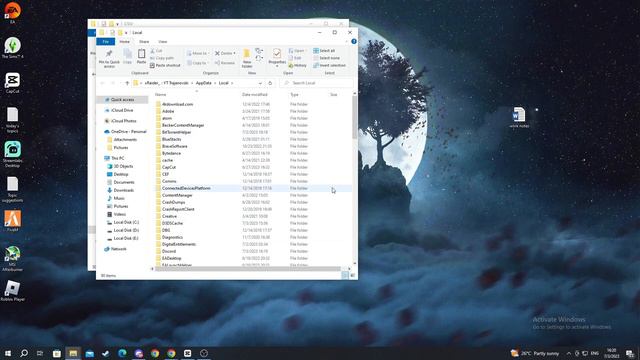This screenshot has height=360, width=640.
Task: Click the taskbar Search icon
Action: 24,353
